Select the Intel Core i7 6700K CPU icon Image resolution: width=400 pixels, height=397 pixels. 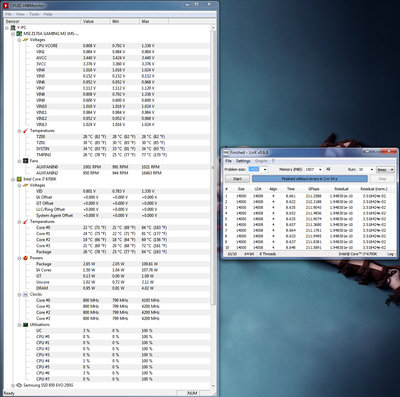click(x=19, y=179)
